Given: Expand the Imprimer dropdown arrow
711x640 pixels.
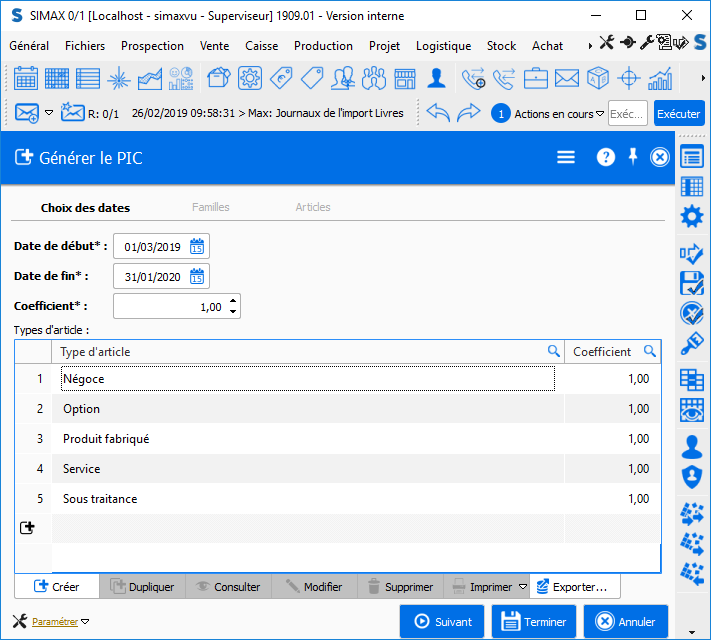Looking at the screenshot, I should (521, 587).
